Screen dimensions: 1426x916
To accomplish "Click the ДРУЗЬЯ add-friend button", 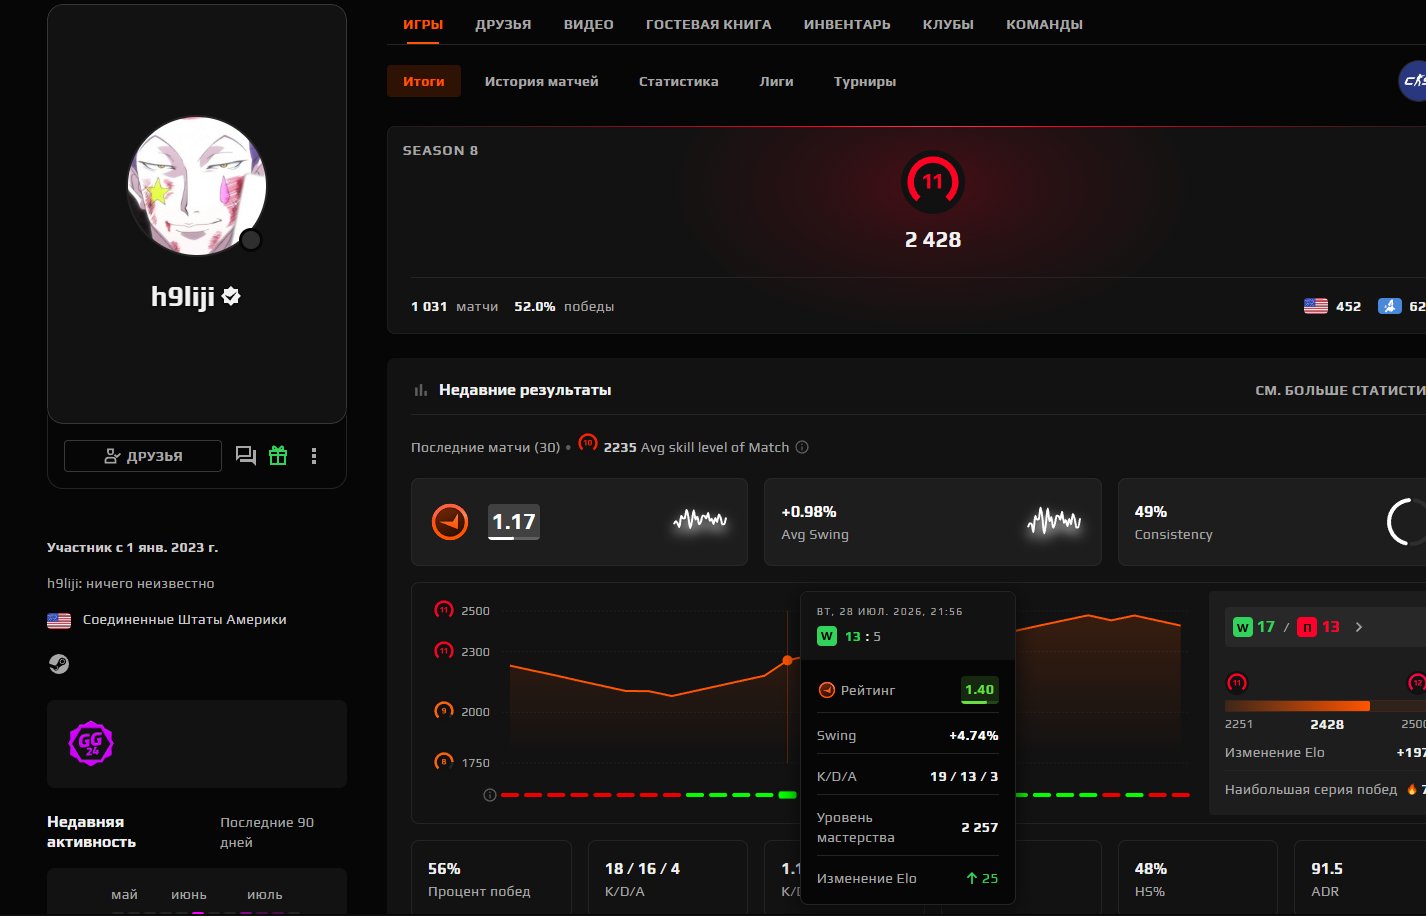I will click(143, 456).
